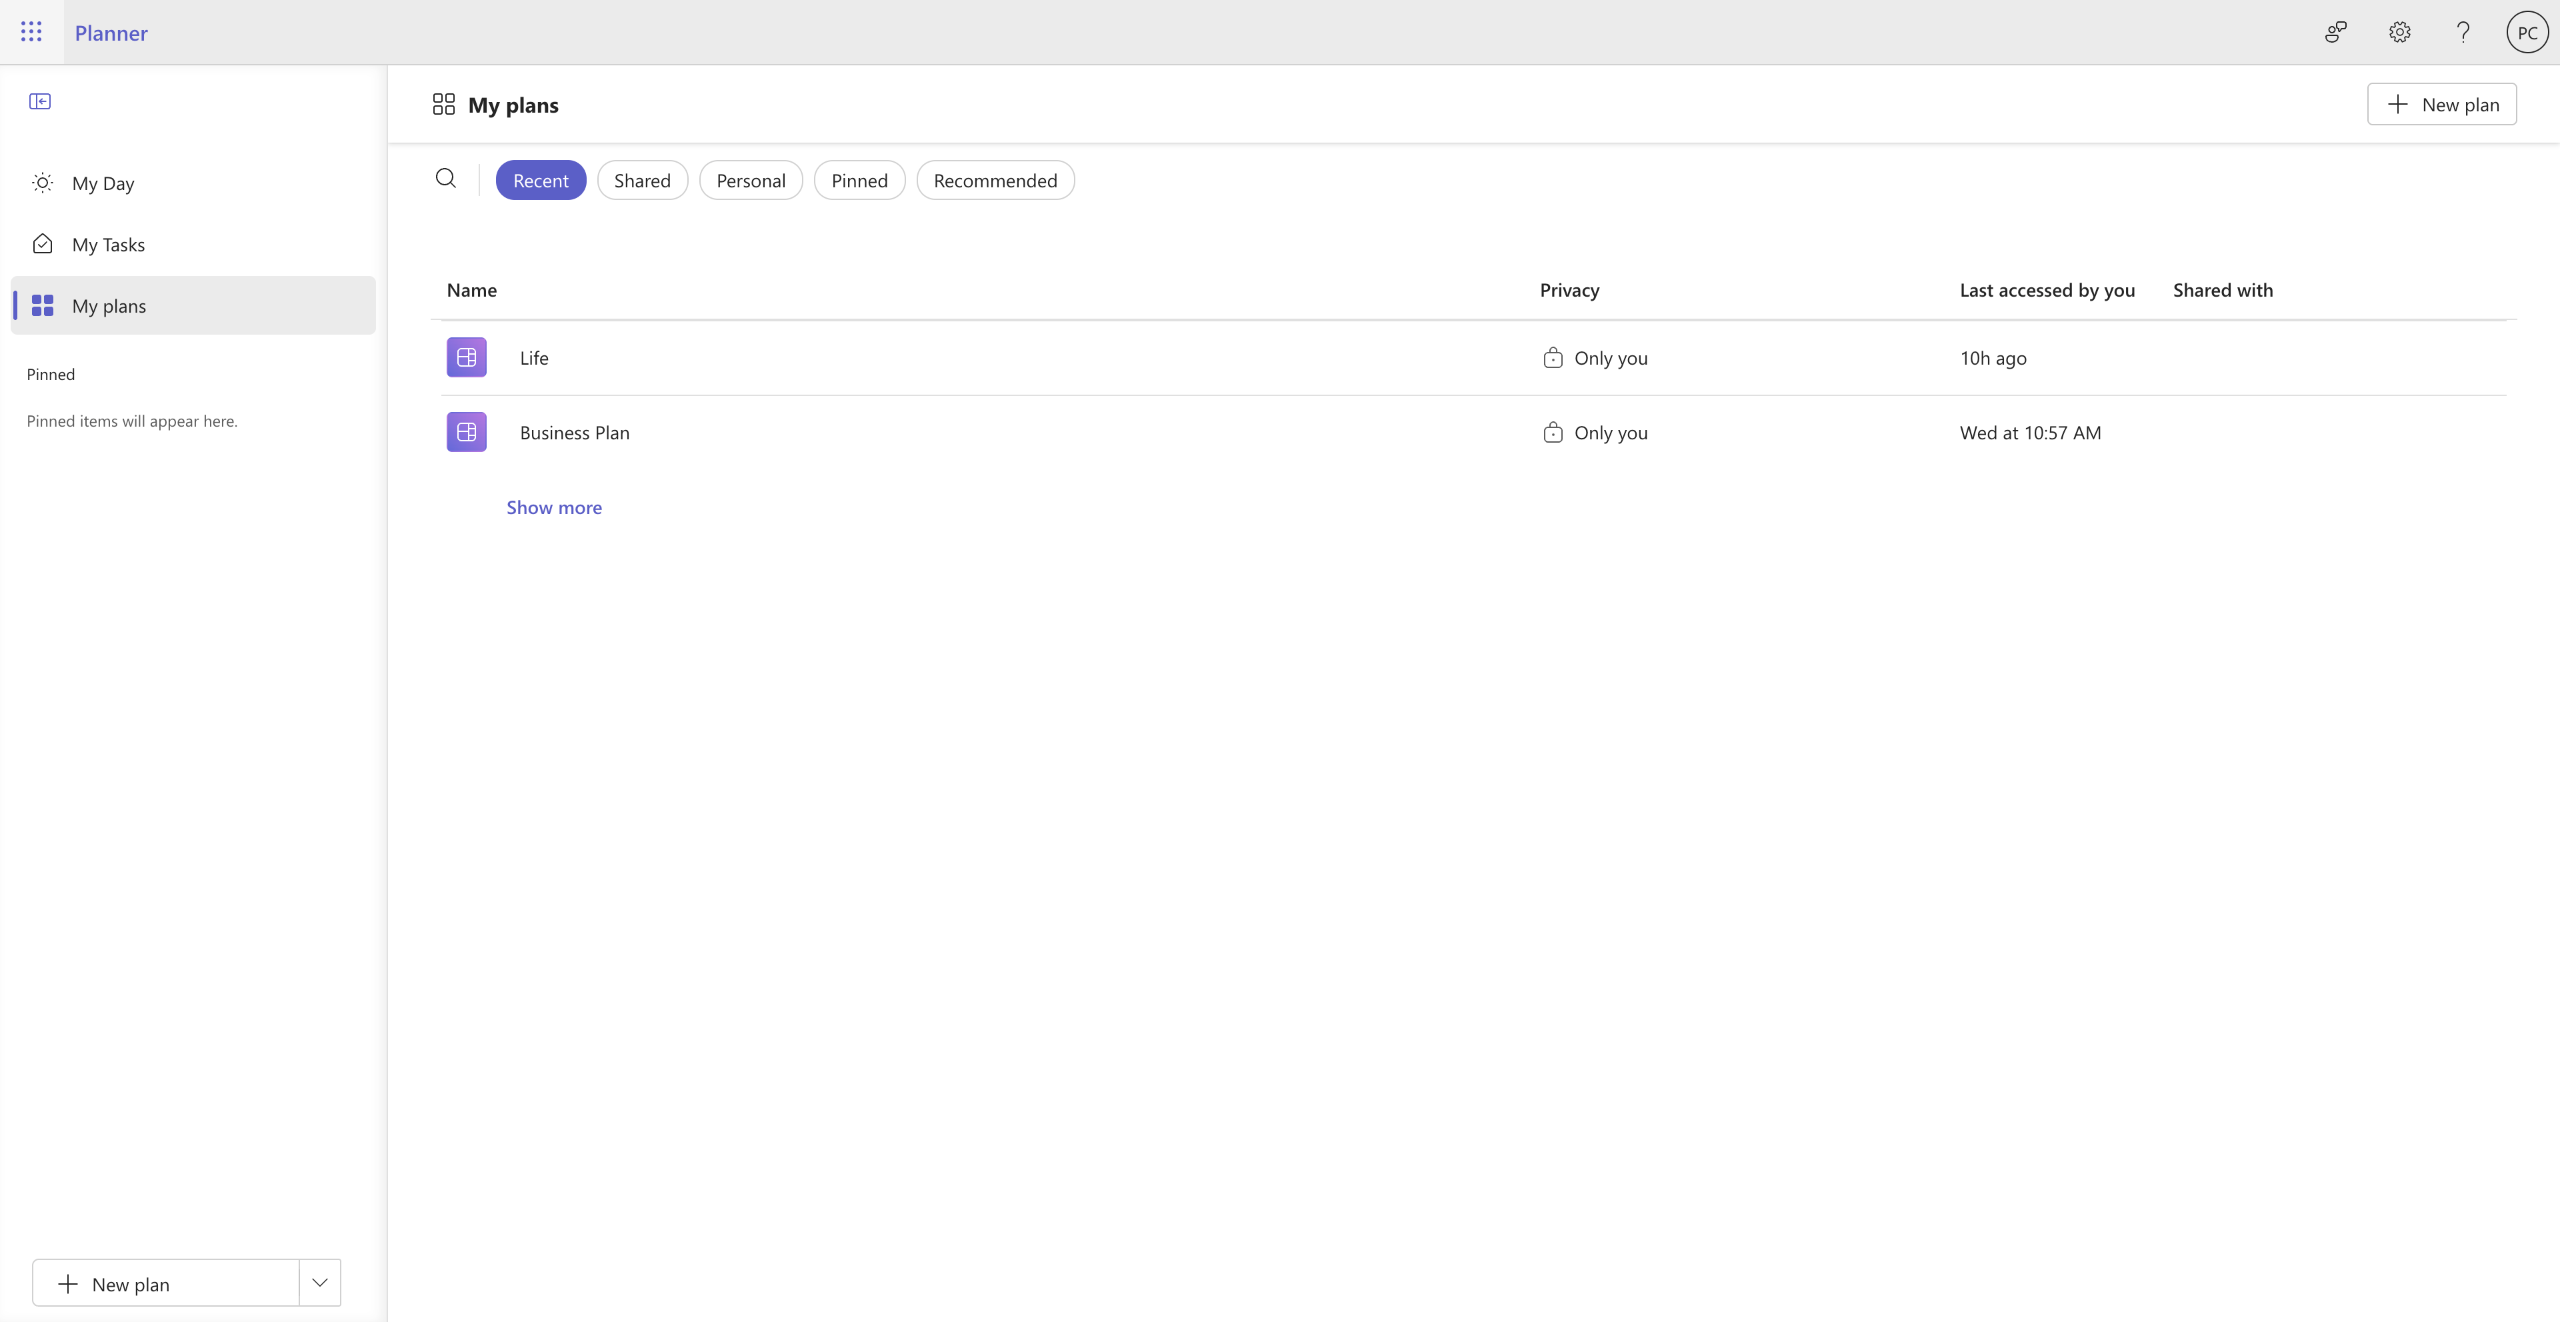Open the help question mark icon
This screenshot has height=1322, width=2560.
2463,32
